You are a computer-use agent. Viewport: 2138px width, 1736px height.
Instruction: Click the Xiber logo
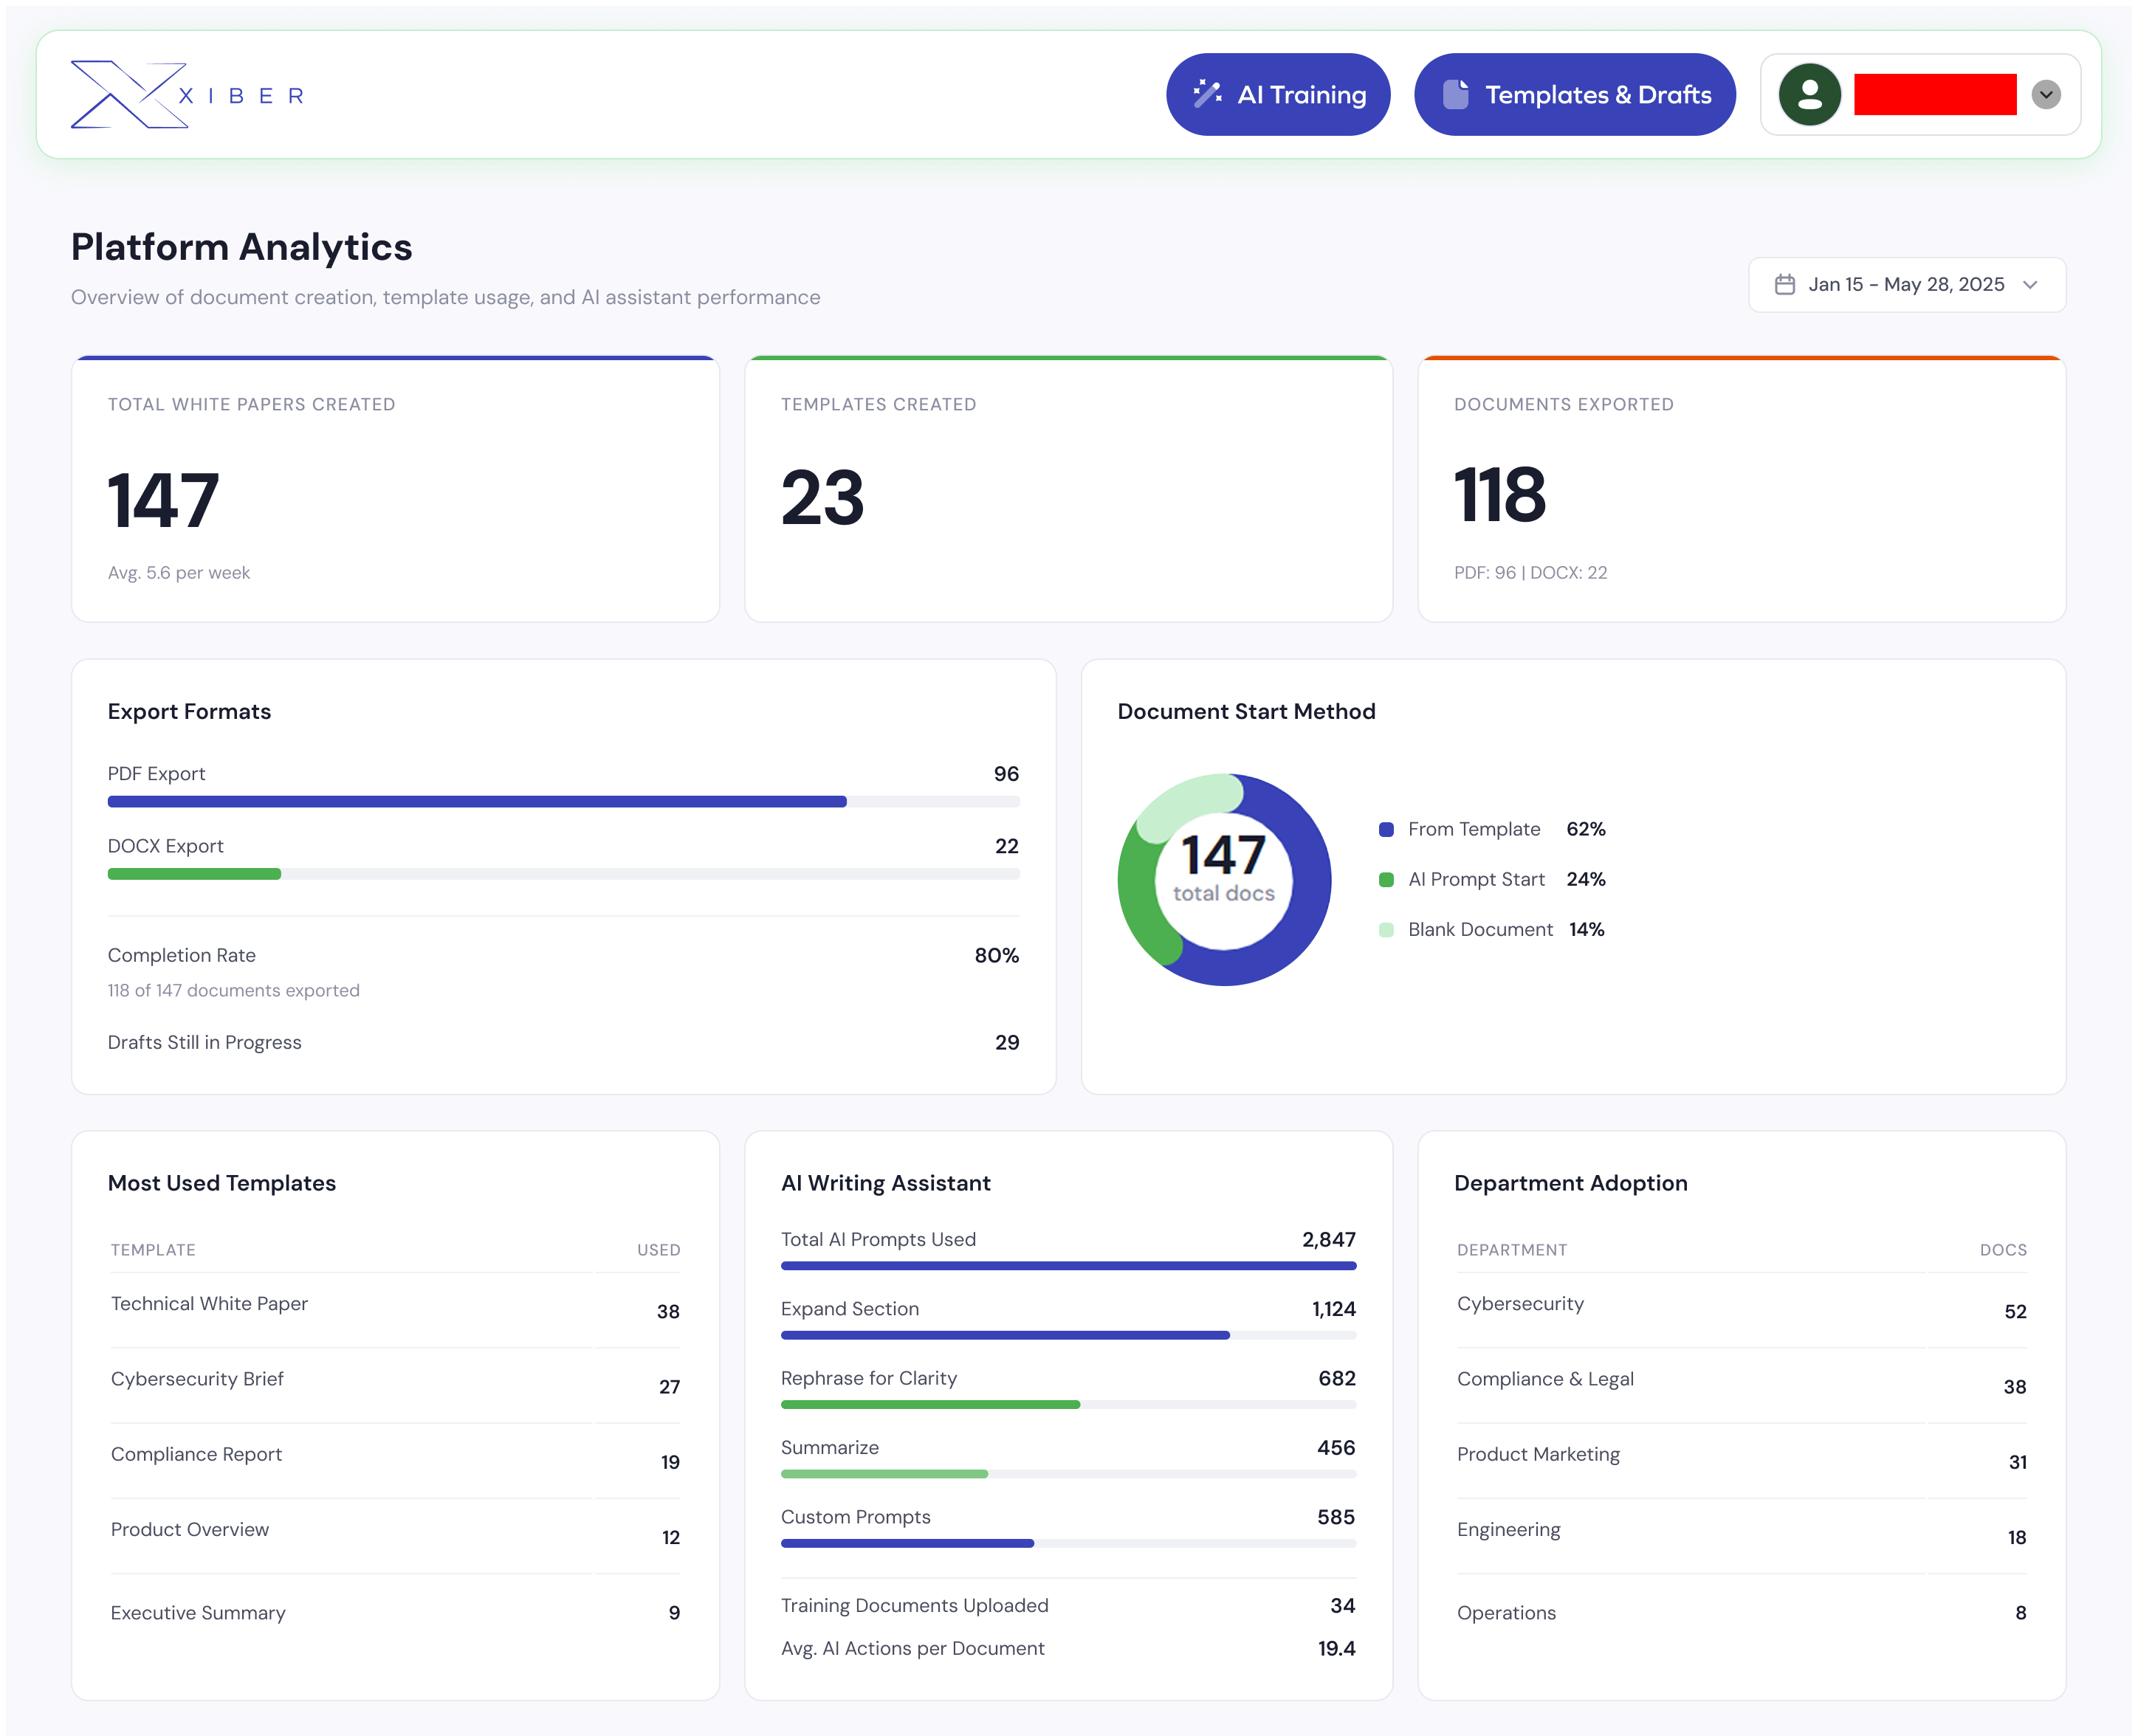[187, 95]
